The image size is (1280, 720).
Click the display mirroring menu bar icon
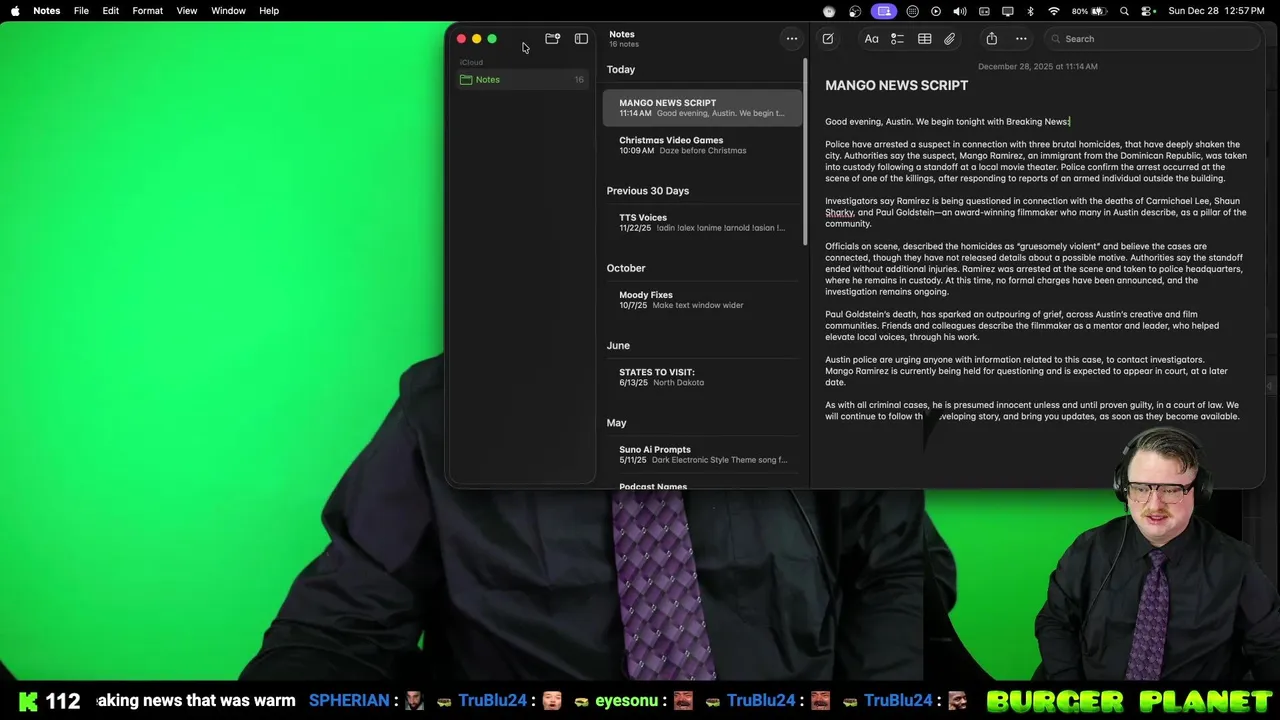pos(1007,11)
